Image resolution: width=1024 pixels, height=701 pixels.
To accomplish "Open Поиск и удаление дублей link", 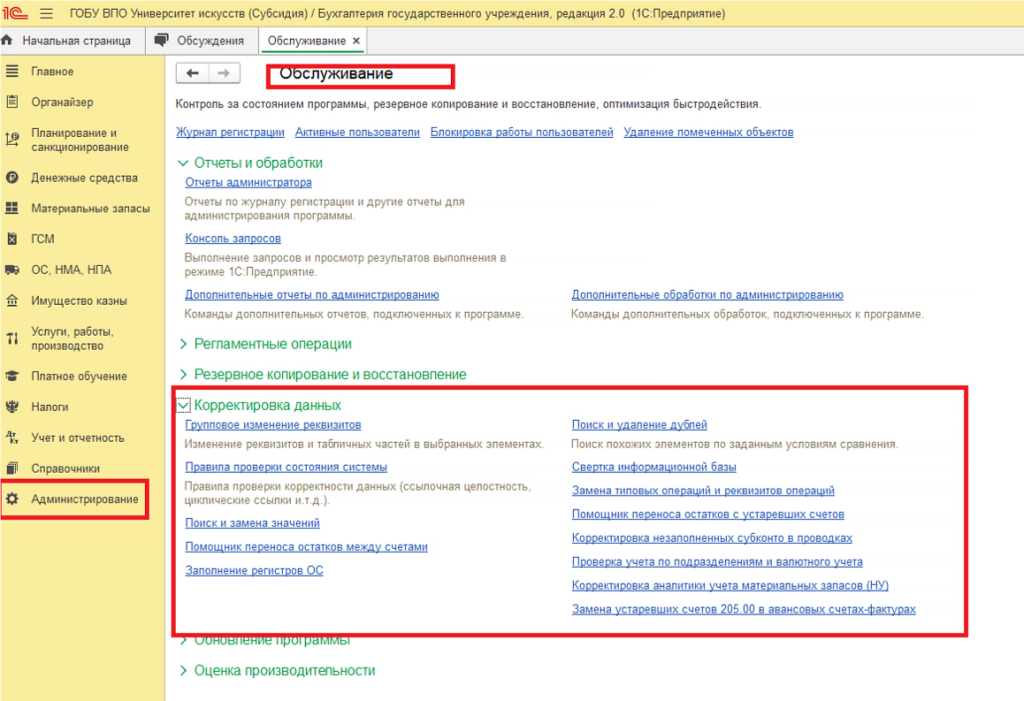I will [x=639, y=425].
